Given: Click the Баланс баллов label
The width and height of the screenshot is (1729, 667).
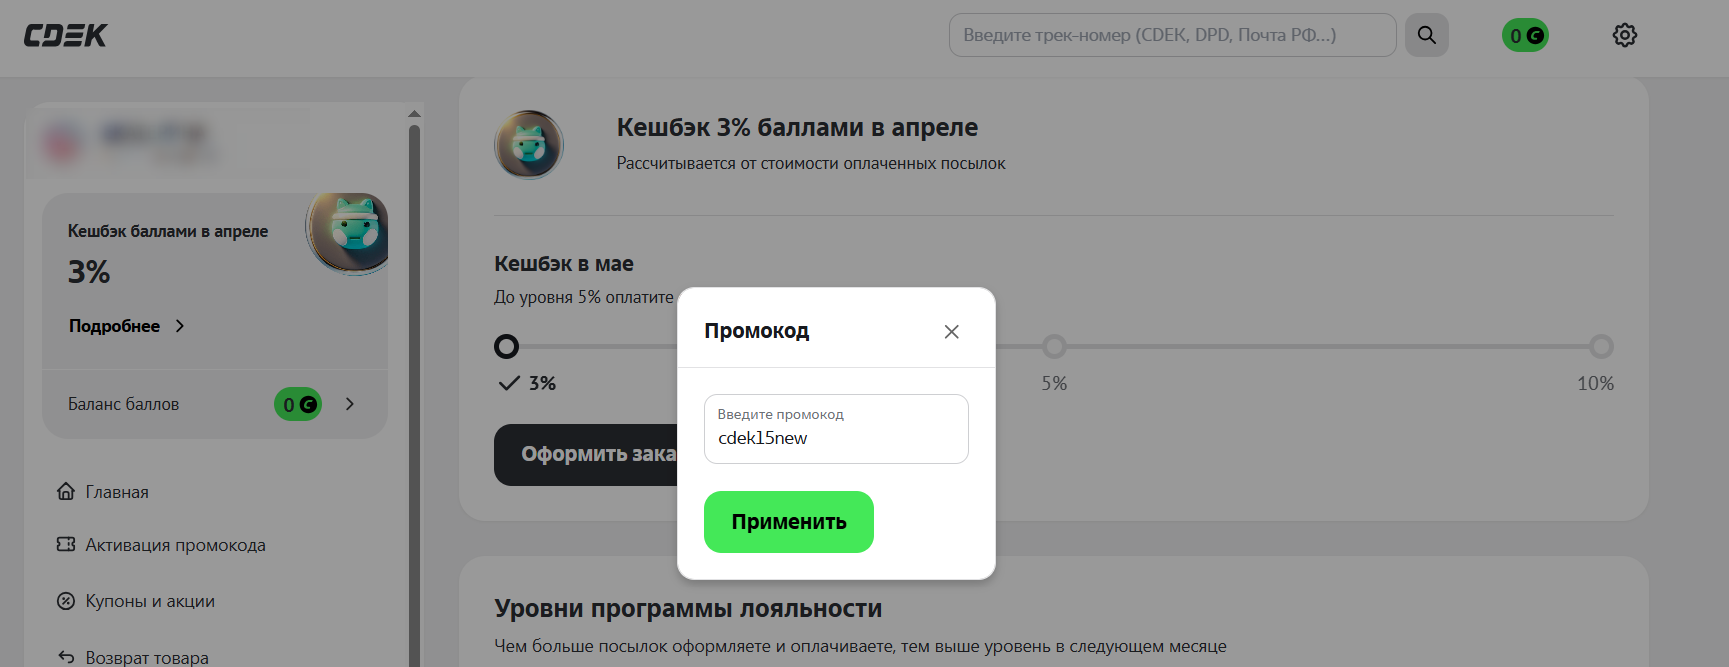Looking at the screenshot, I should 124,404.
